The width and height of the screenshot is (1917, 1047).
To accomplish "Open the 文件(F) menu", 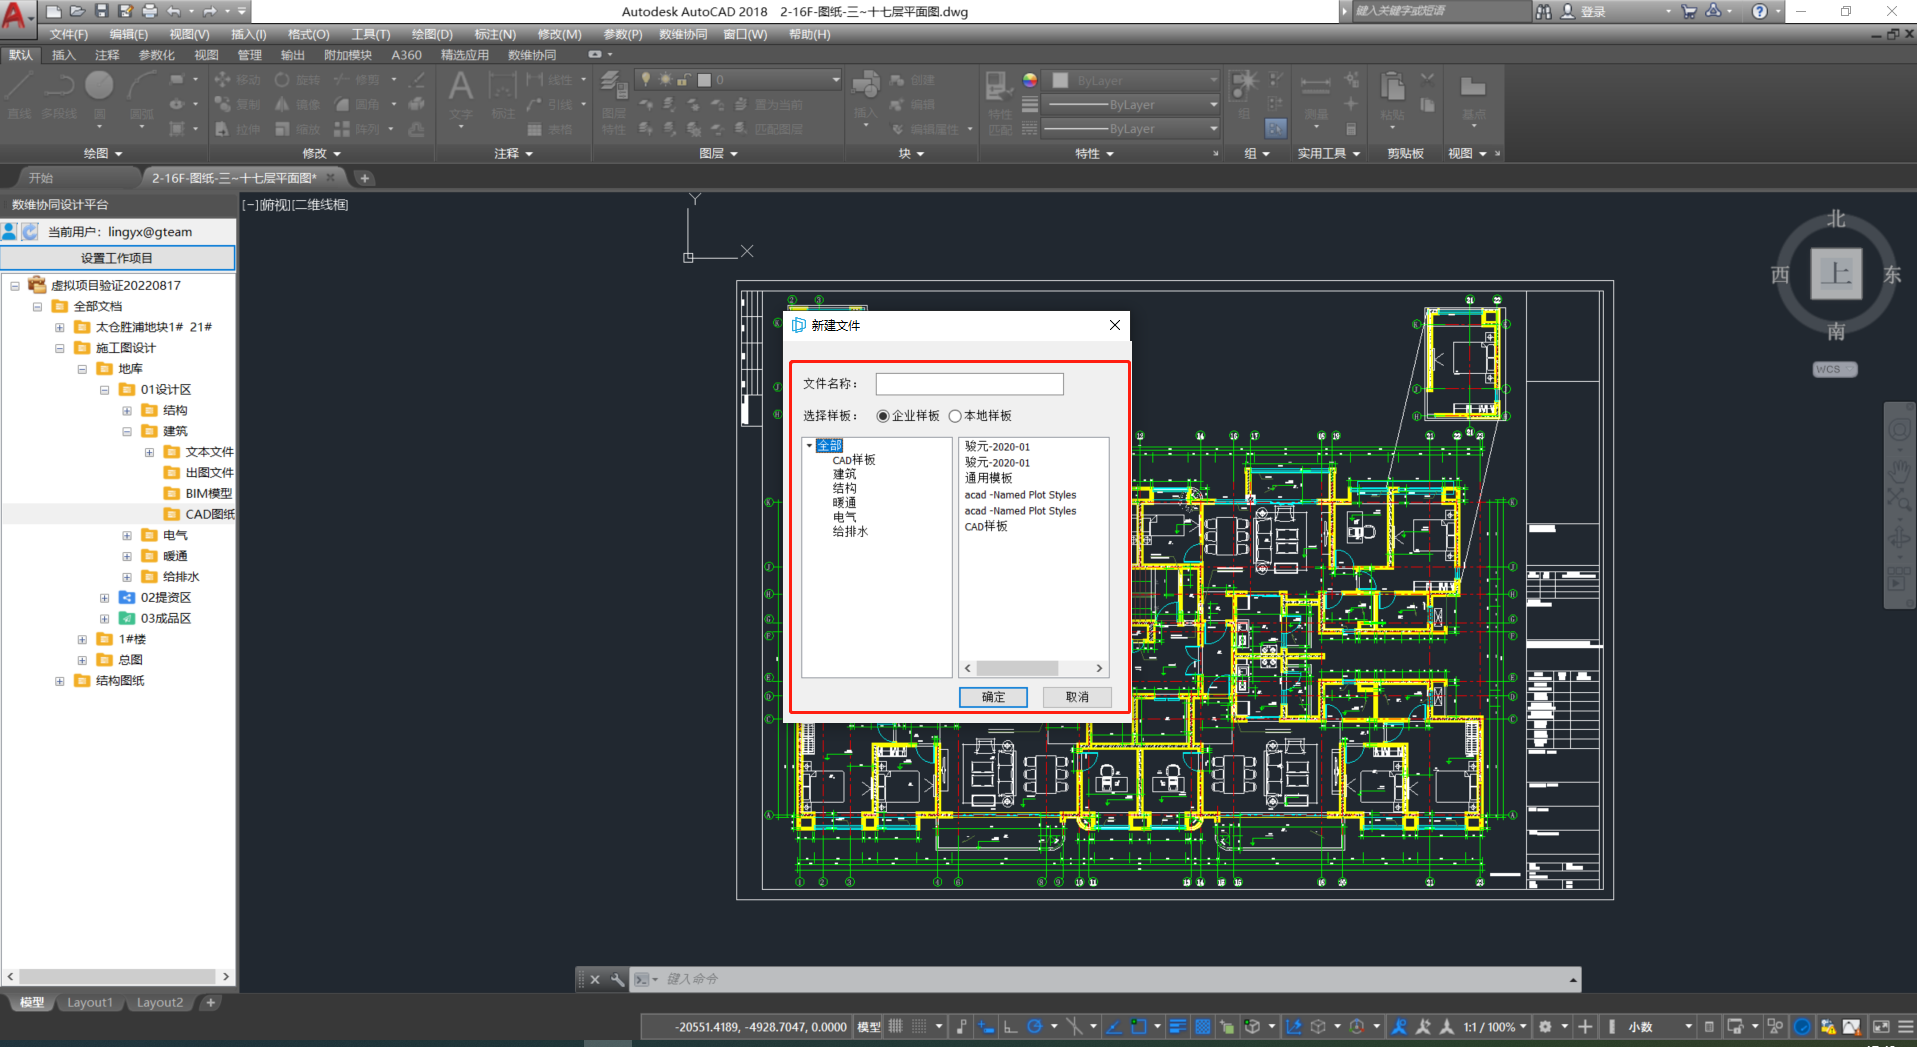I will (69, 34).
